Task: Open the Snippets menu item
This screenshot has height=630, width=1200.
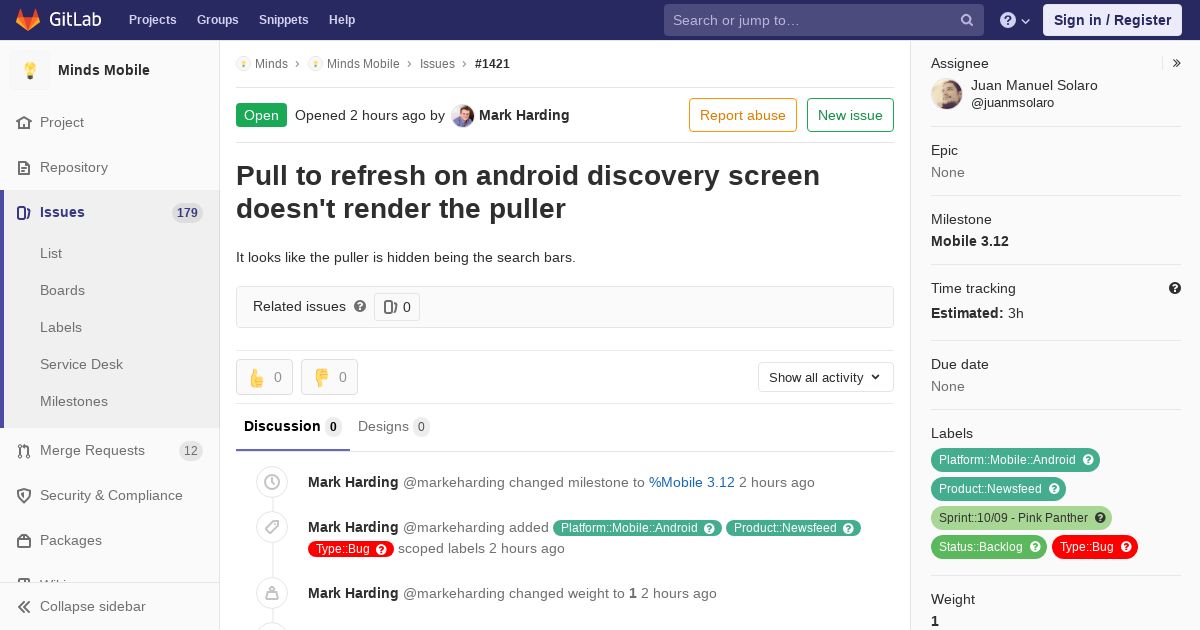Action: tap(283, 20)
